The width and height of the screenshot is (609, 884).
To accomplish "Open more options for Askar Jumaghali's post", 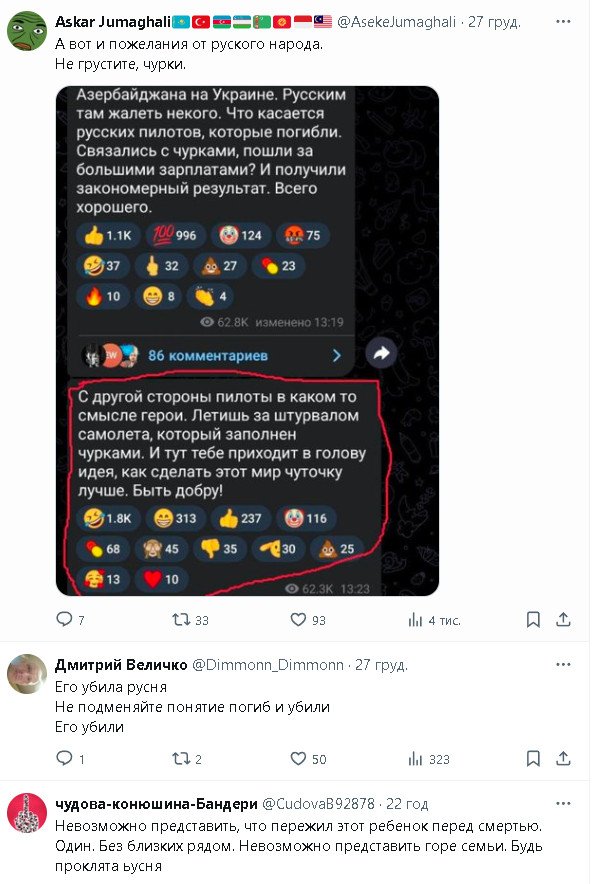I will pyautogui.click(x=564, y=20).
